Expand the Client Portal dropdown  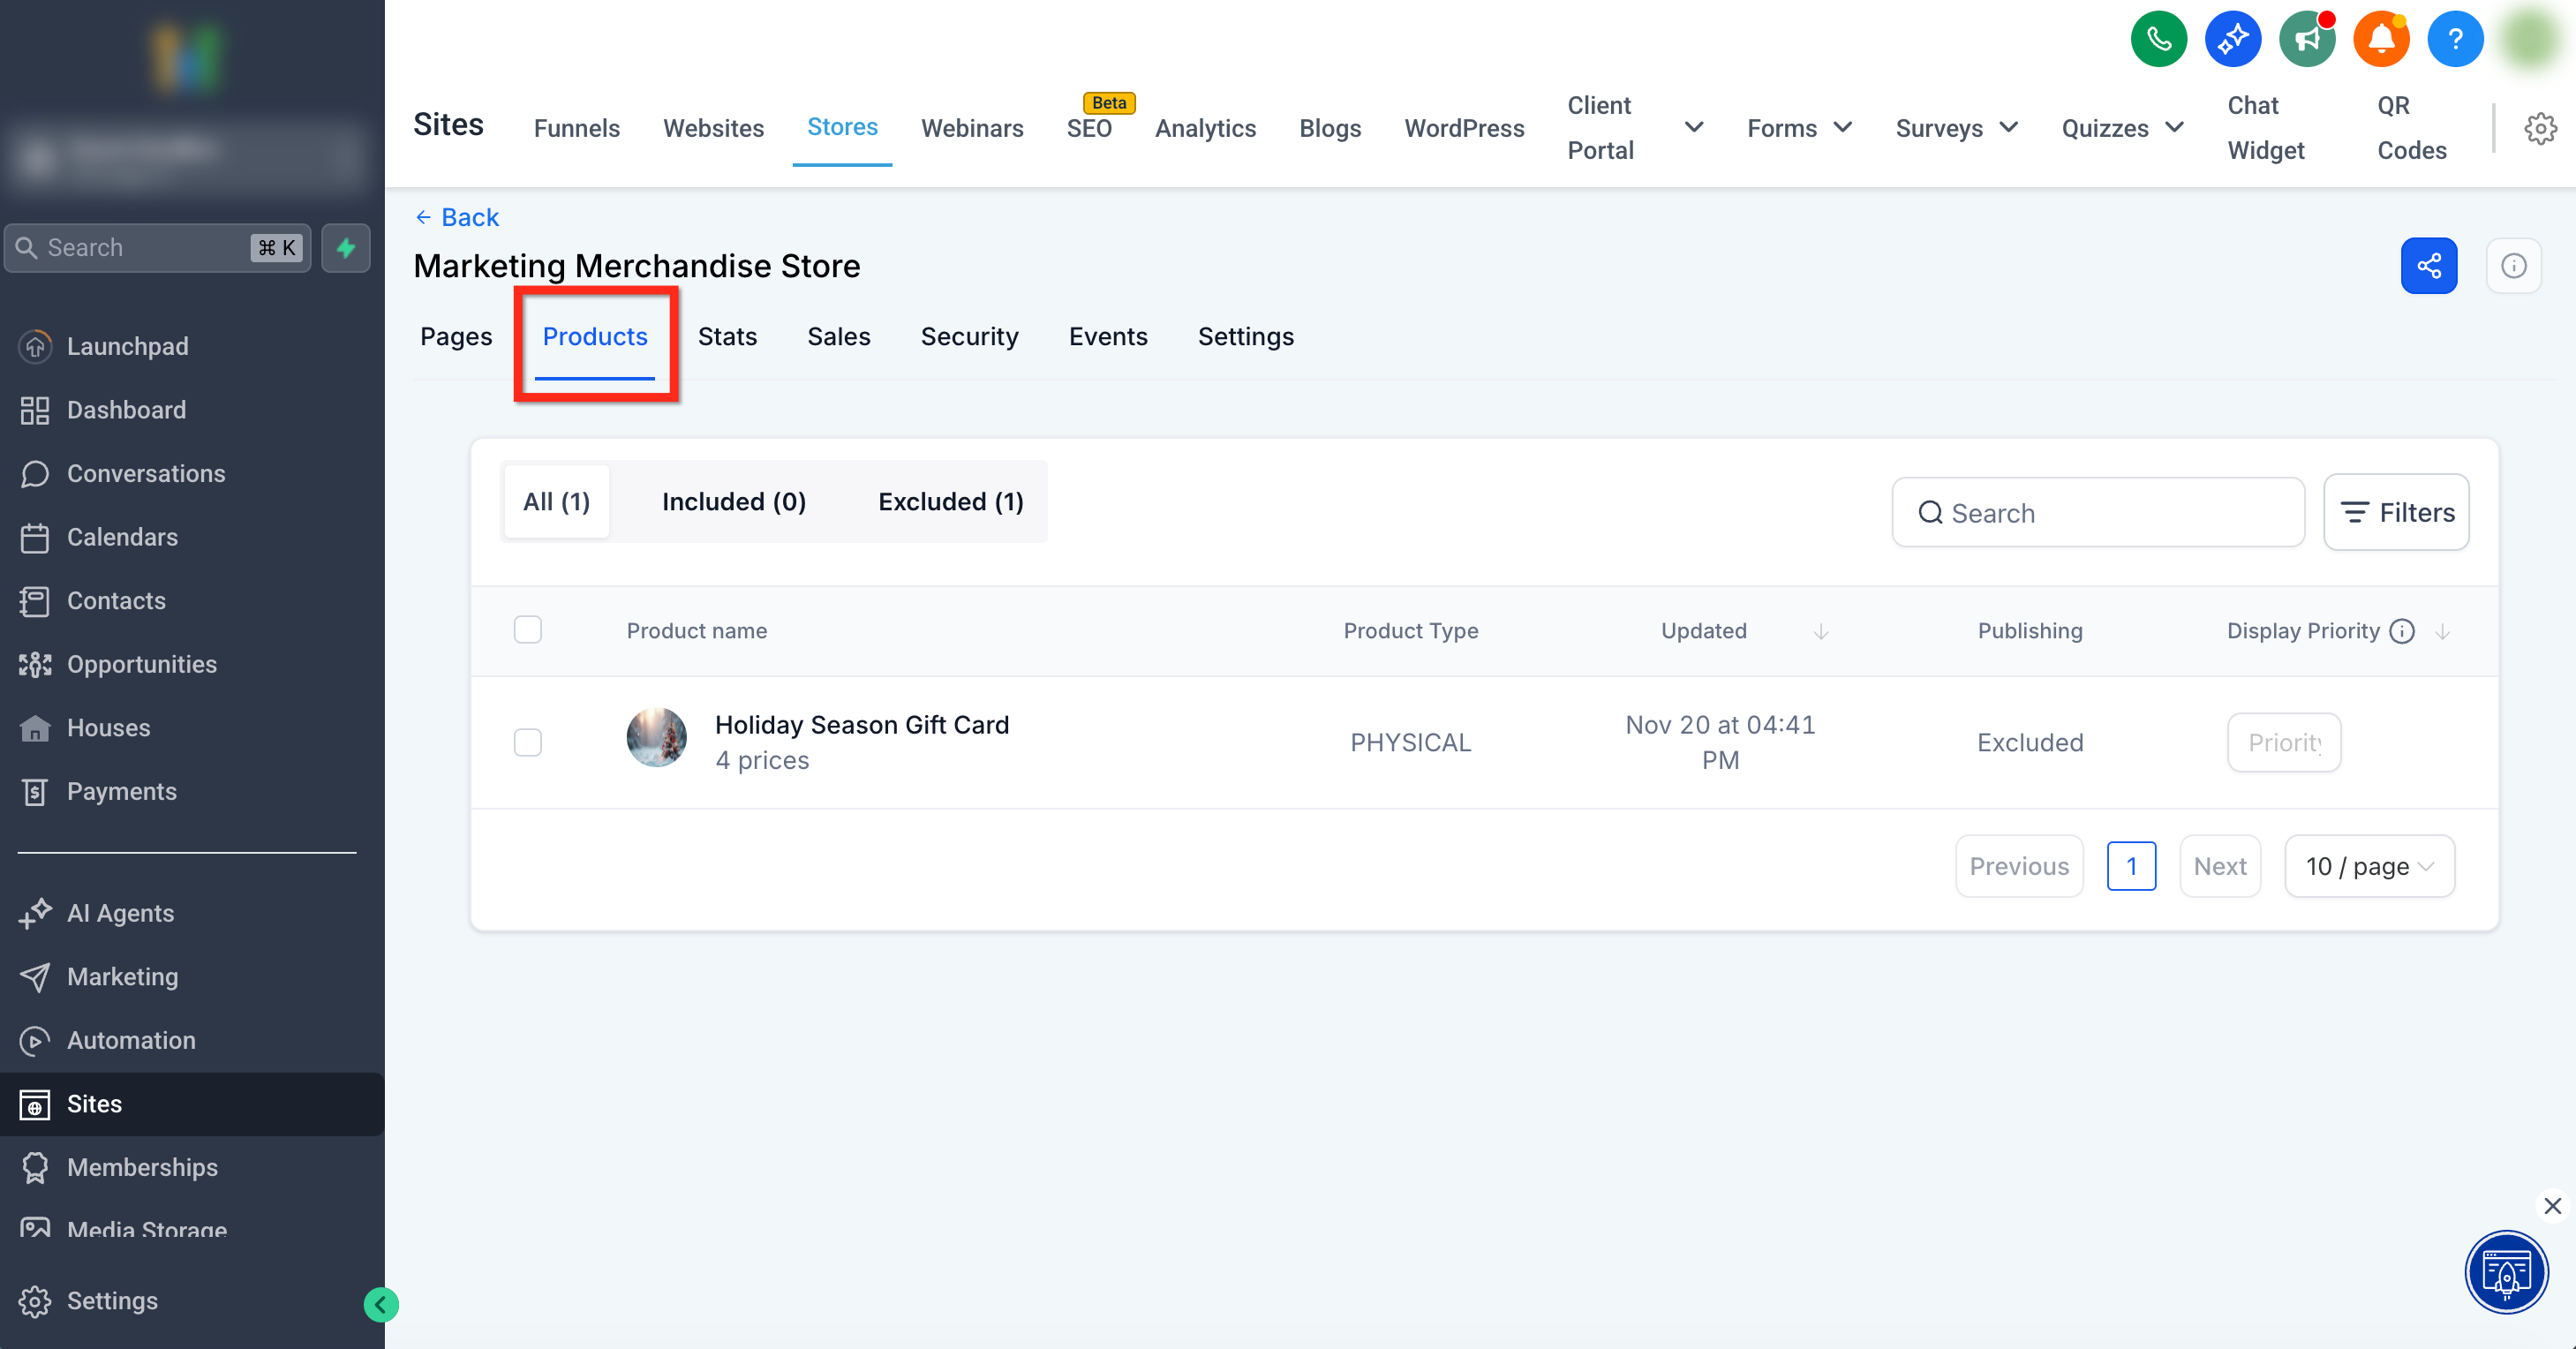[x=1693, y=128]
